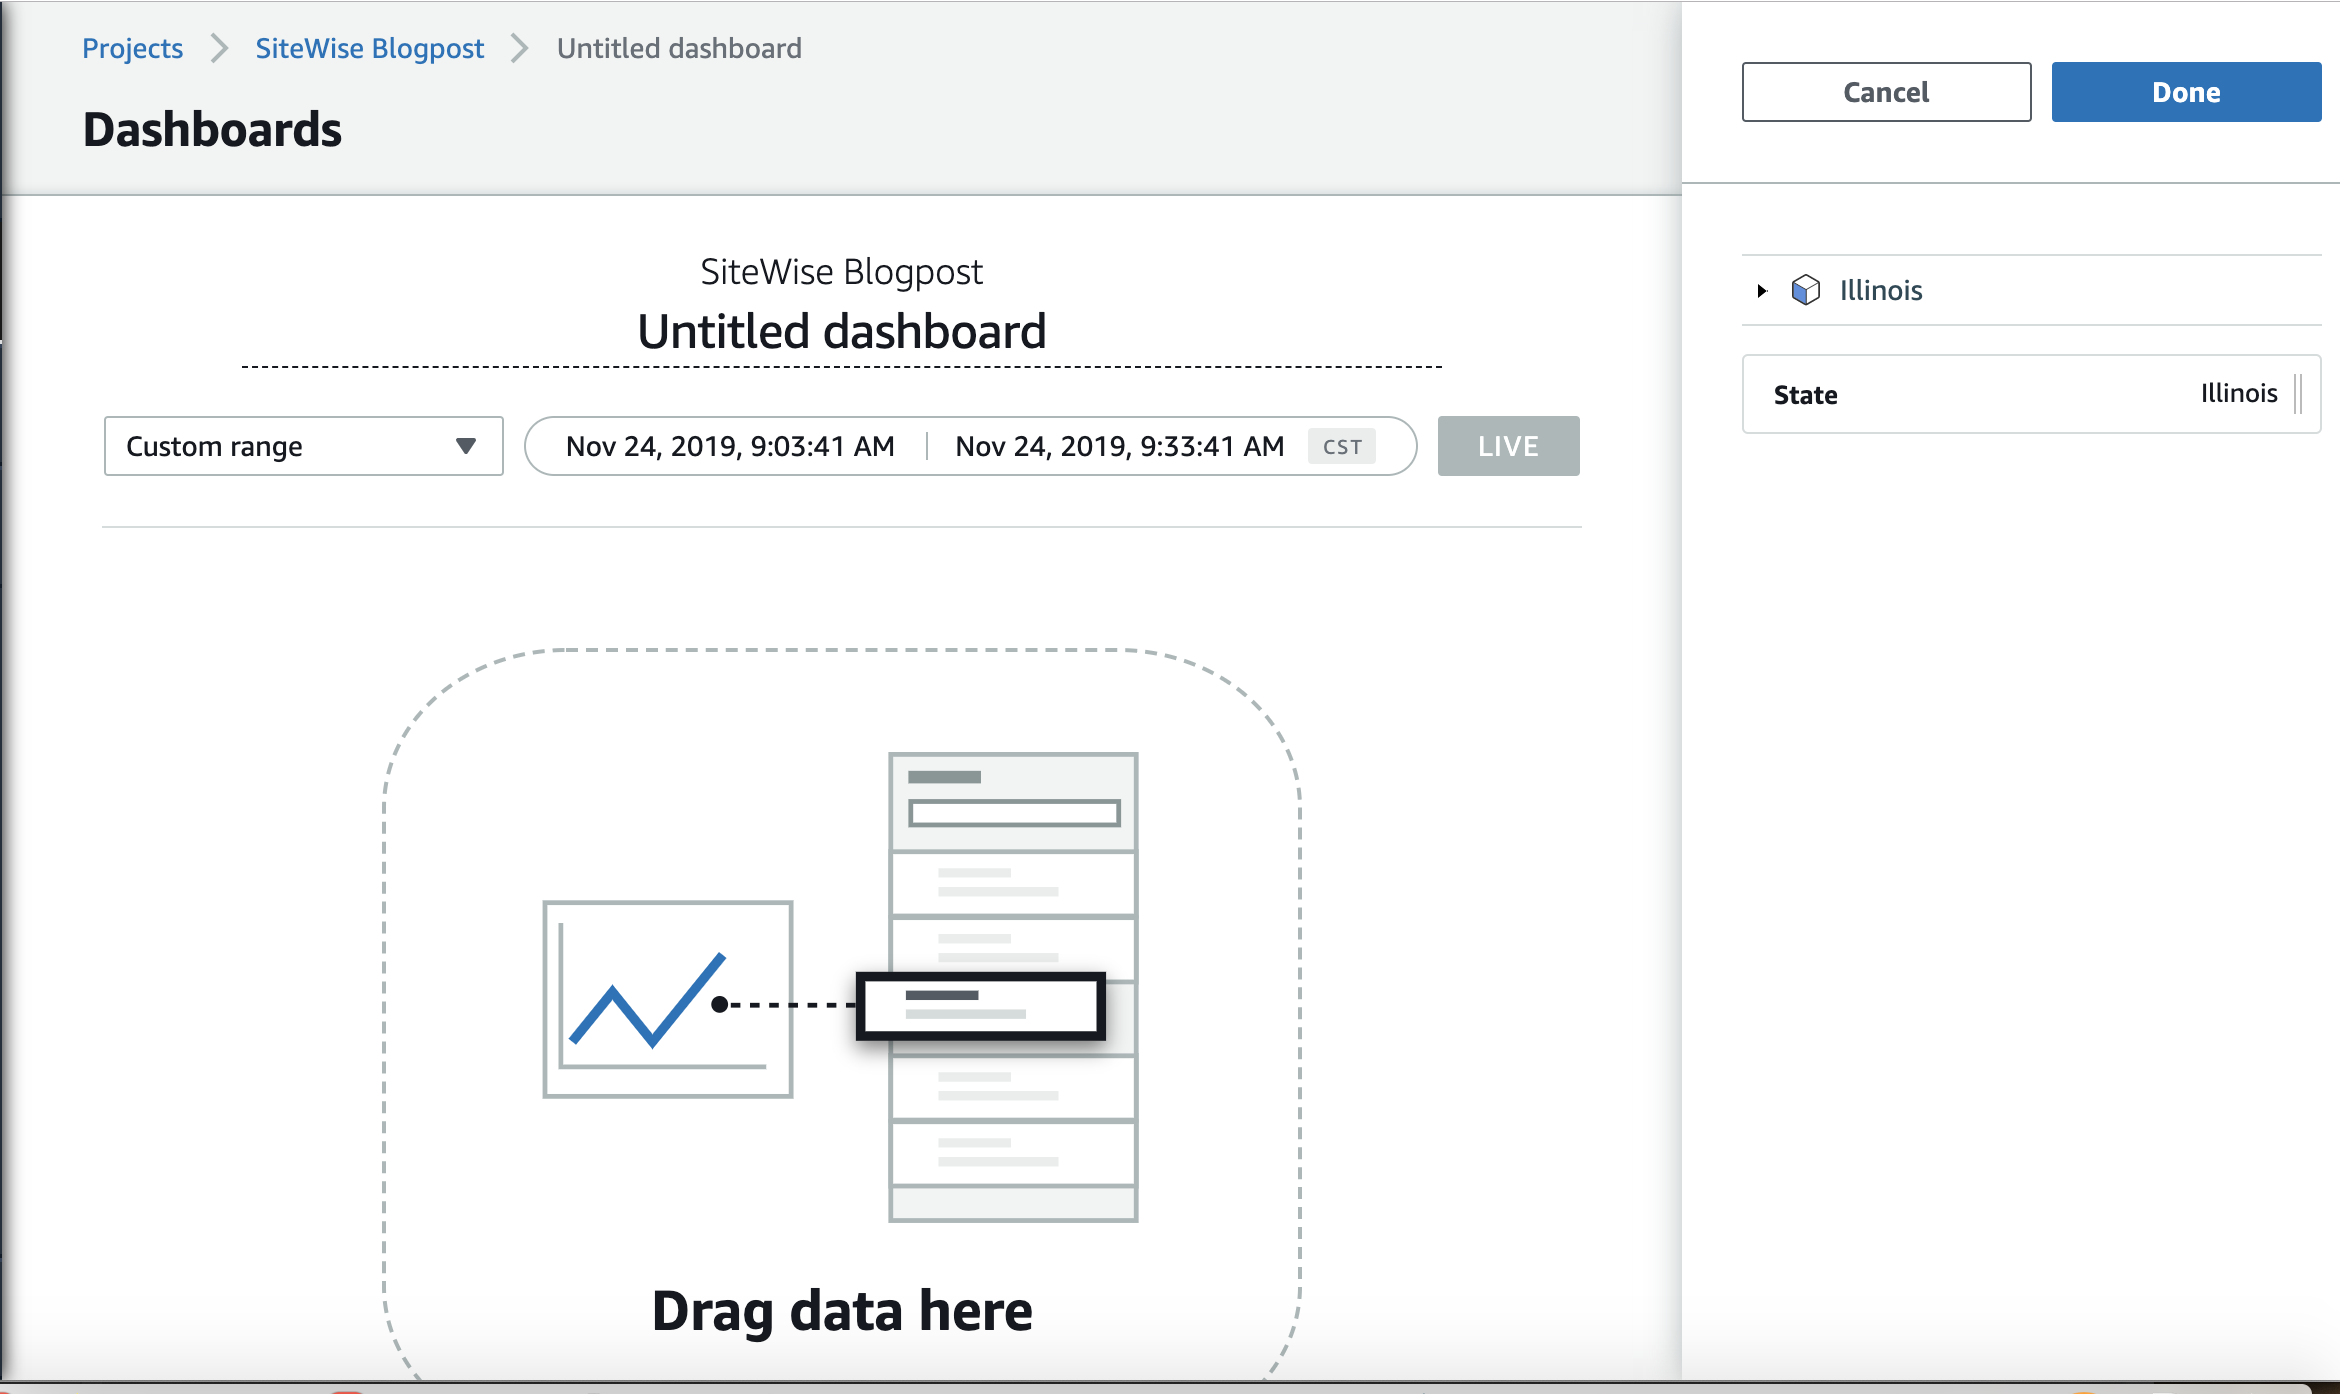Edit the Untitled dashboard title field

coord(841,332)
